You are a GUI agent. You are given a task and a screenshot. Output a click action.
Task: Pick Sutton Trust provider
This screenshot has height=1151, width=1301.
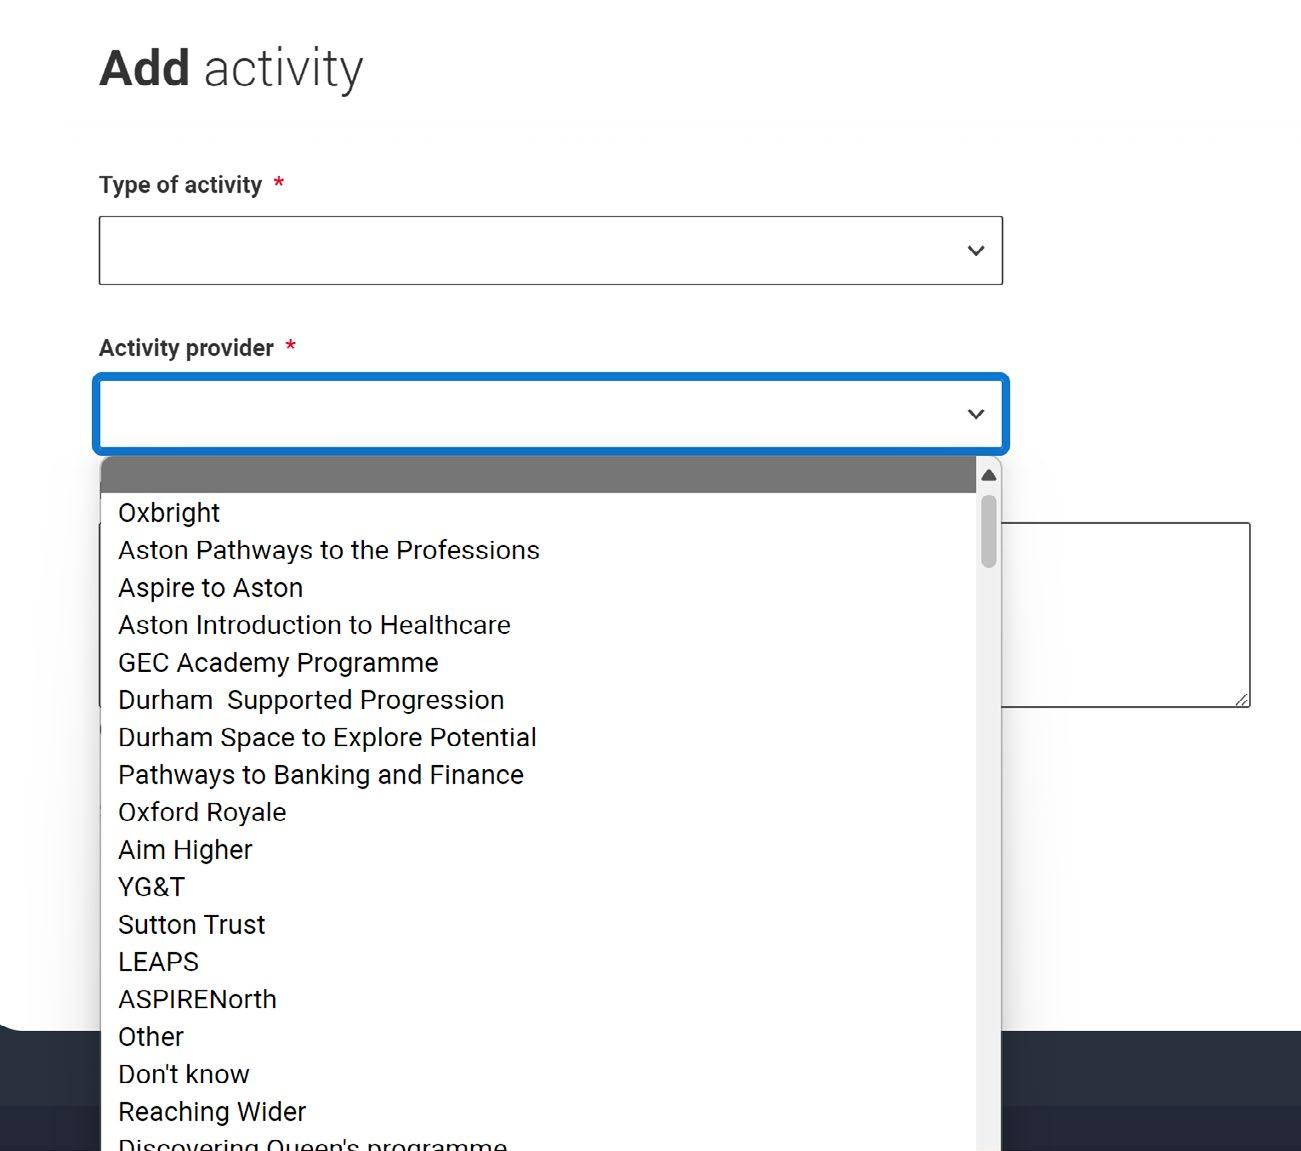[x=191, y=925]
